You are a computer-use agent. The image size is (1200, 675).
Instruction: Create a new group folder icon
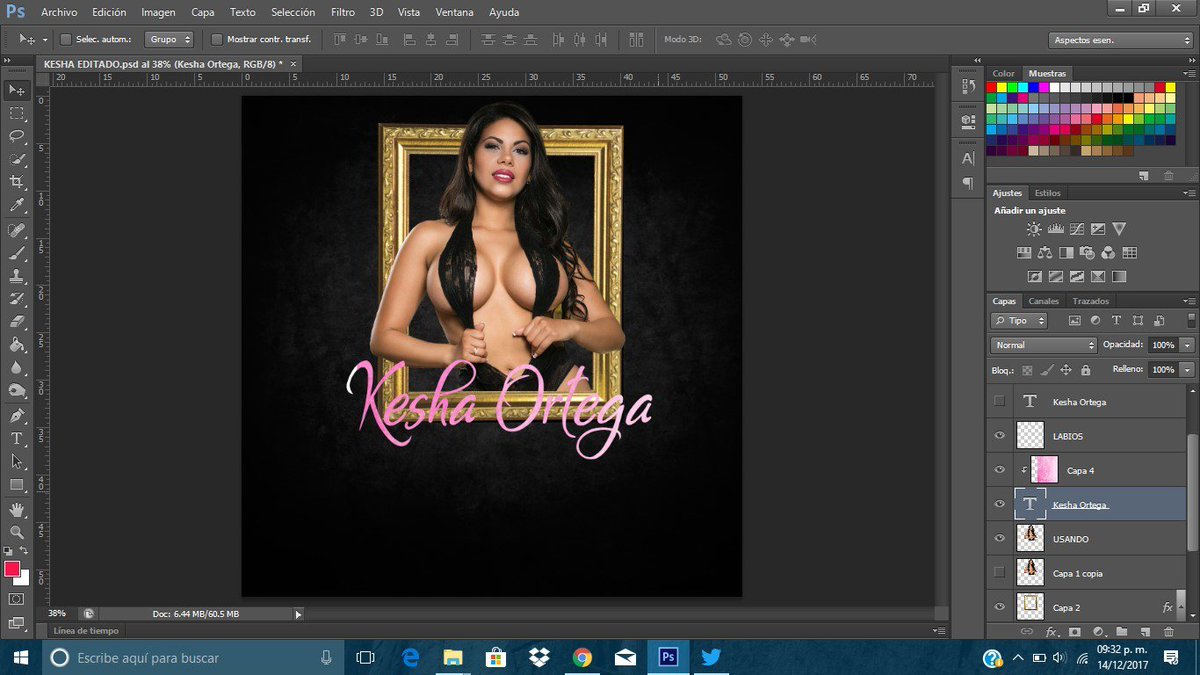[1122, 632]
